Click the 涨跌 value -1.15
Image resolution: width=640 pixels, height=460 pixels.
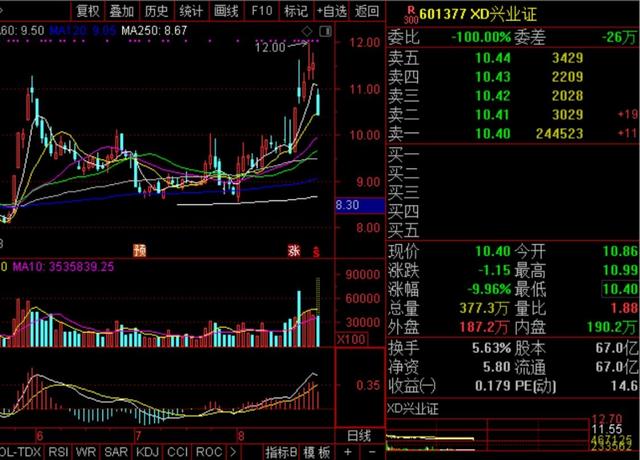tap(494, 270)
